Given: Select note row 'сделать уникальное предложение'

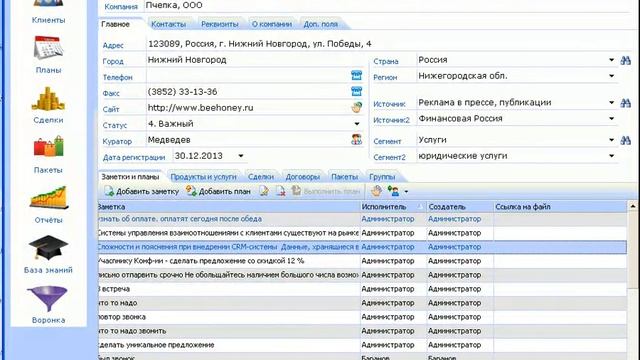Looking at the screenshot, I should pyautogui.click(x=362, y=345).
